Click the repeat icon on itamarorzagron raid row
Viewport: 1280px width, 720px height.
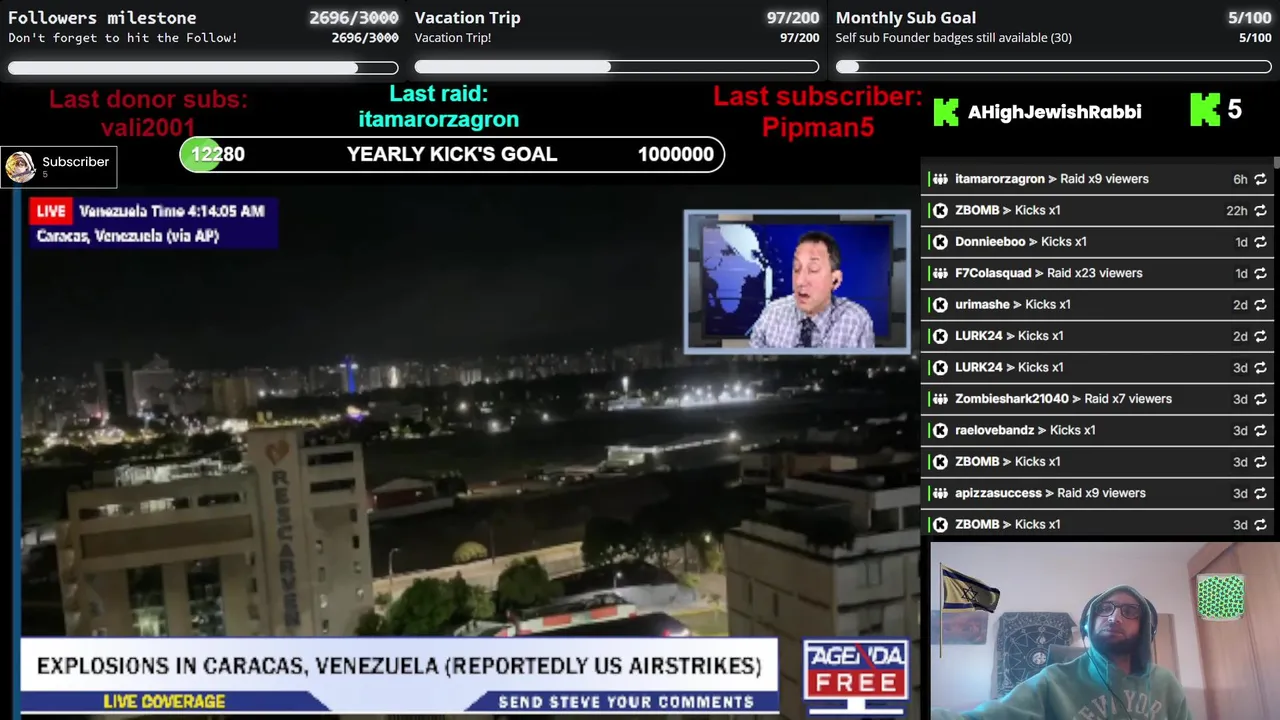point(1260,179)
